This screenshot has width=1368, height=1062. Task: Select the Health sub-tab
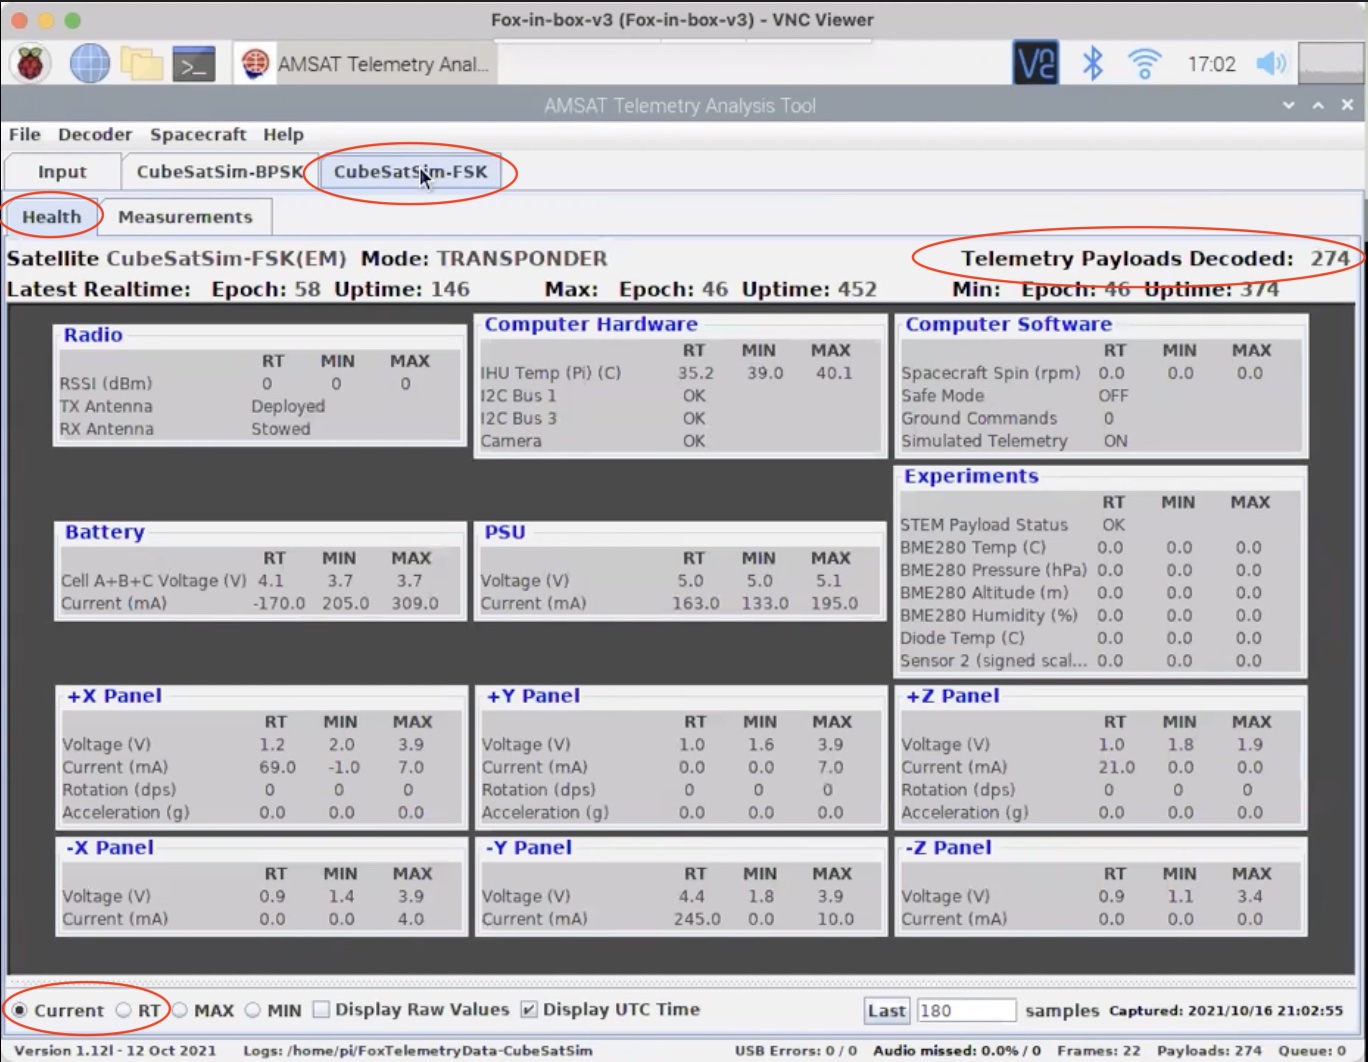coord(52,217)
